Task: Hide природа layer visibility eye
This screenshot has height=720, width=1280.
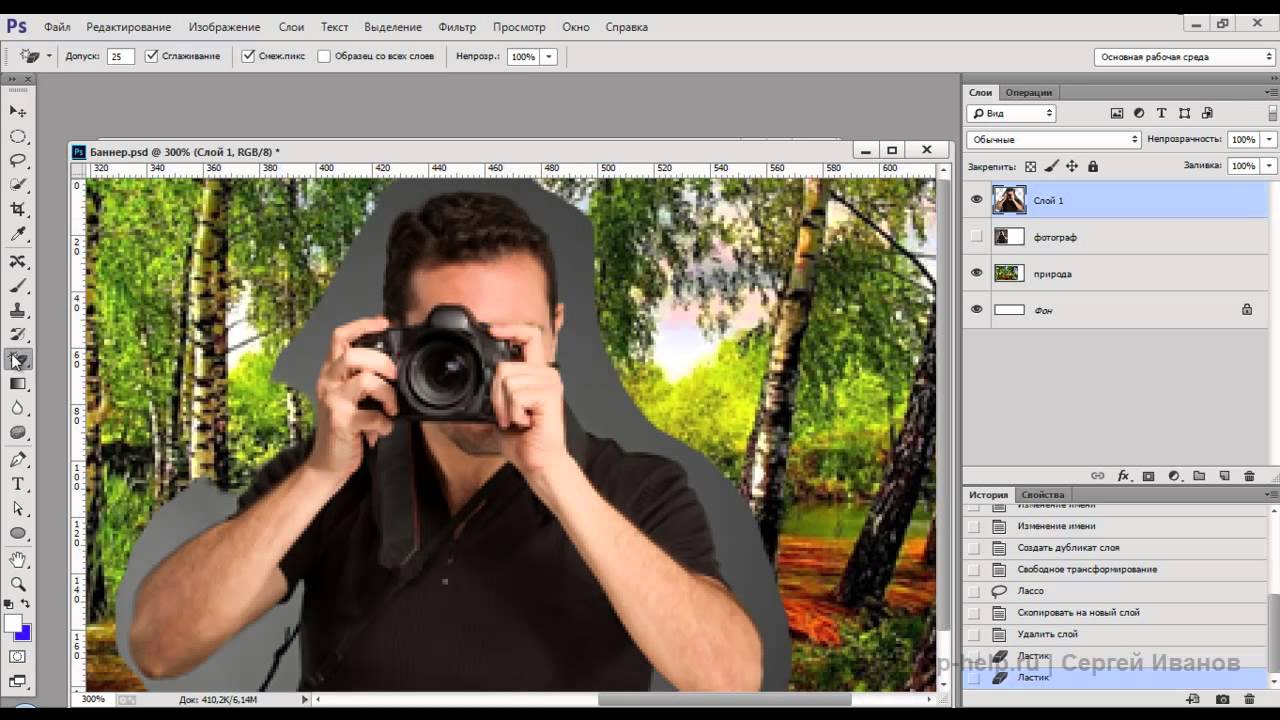Action: [977, 273]
